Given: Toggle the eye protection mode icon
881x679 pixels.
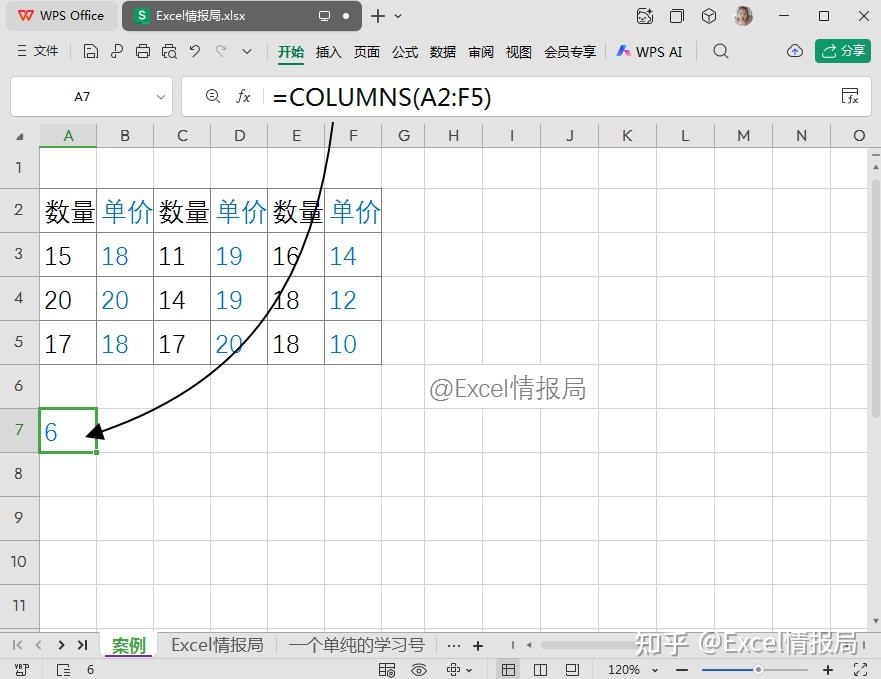Looking at the screenshot, I should [419, 669].
